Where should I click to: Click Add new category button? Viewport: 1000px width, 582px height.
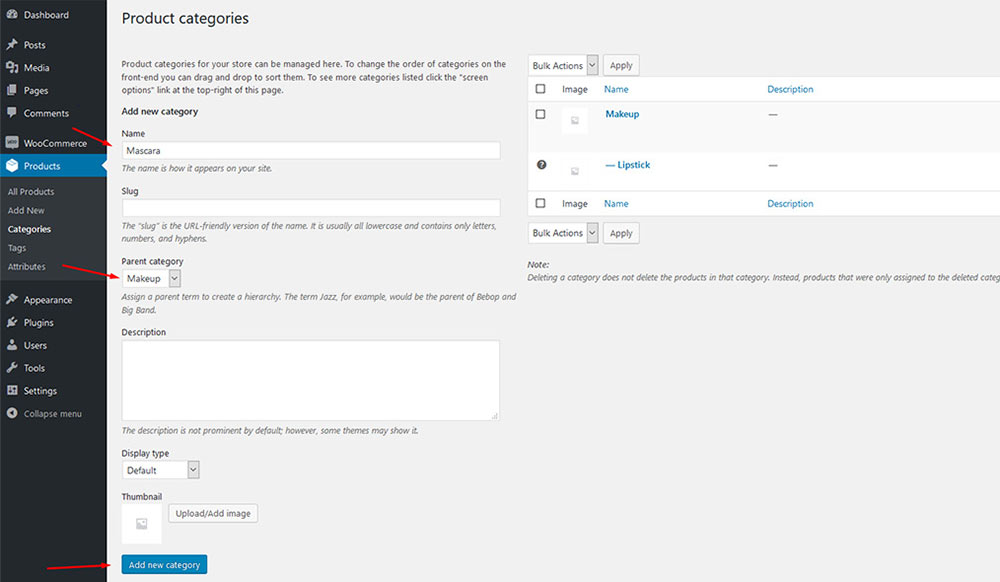[x=165, y=564]
